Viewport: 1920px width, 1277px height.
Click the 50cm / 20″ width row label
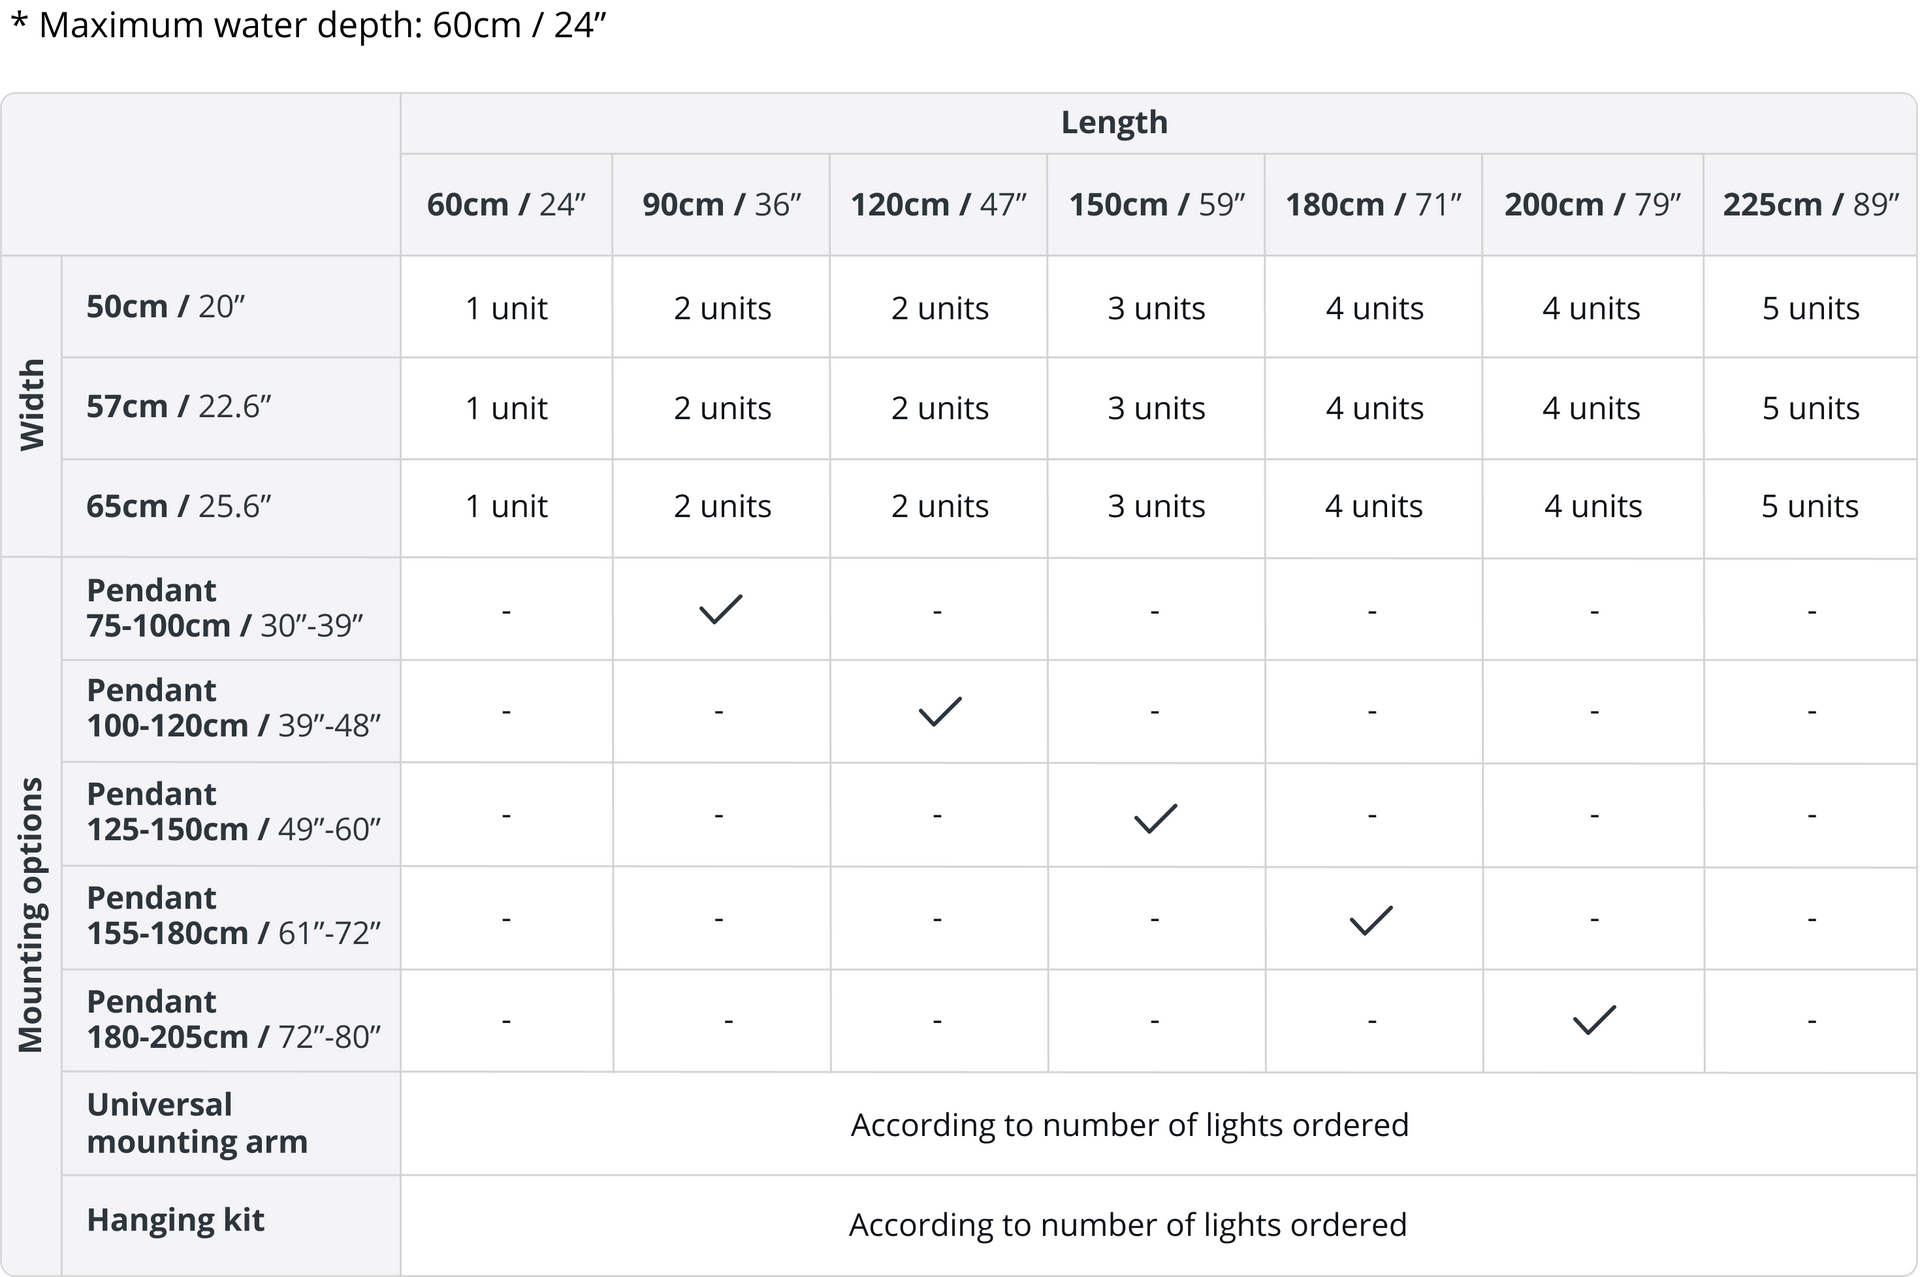click(x=166, y=307)
